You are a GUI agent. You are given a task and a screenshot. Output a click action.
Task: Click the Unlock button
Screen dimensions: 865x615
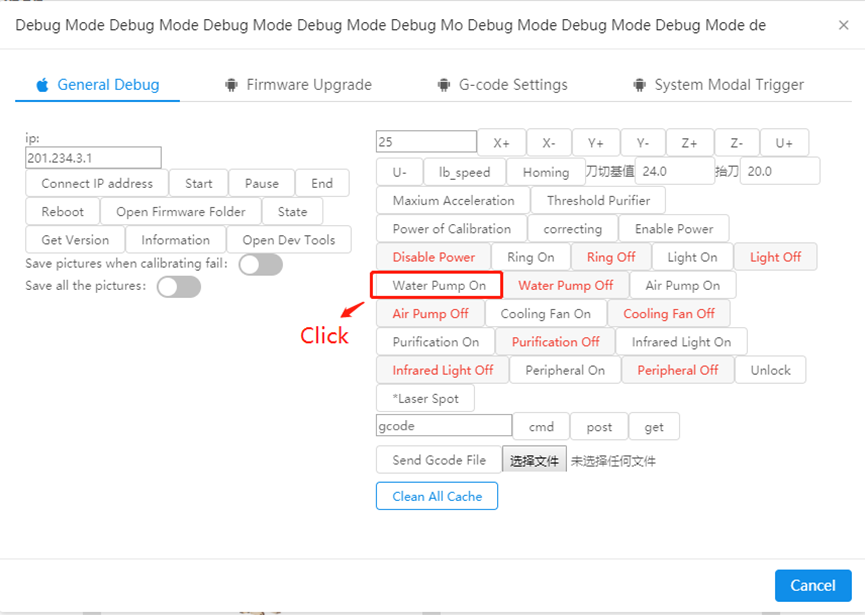(770, 369)
